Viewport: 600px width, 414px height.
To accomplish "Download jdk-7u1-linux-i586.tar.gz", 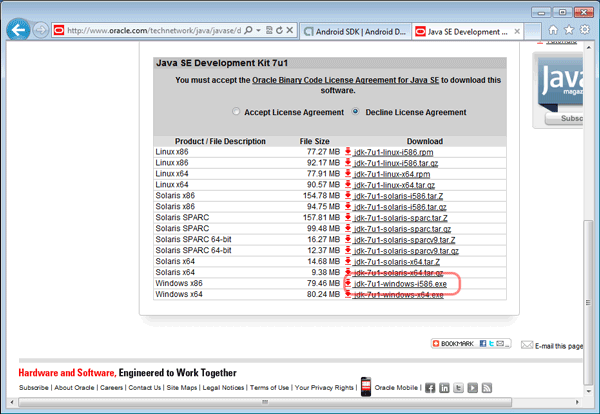I will (396, 163).
